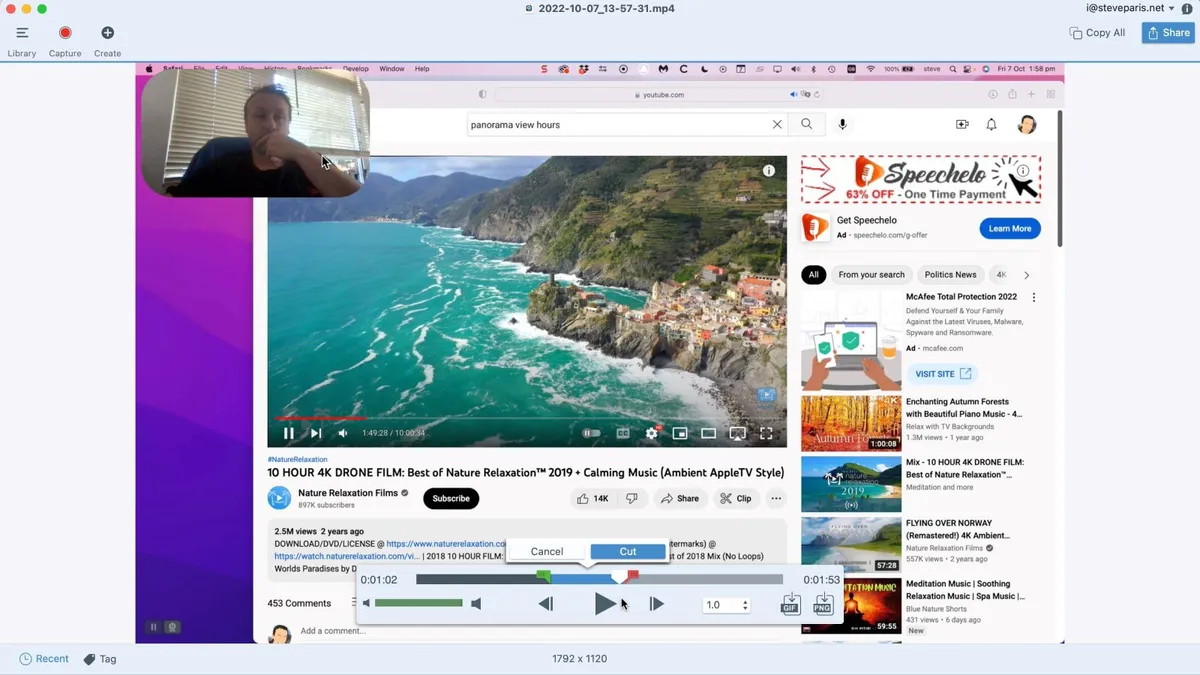Like the video with 14K likes

pos(592,498)
